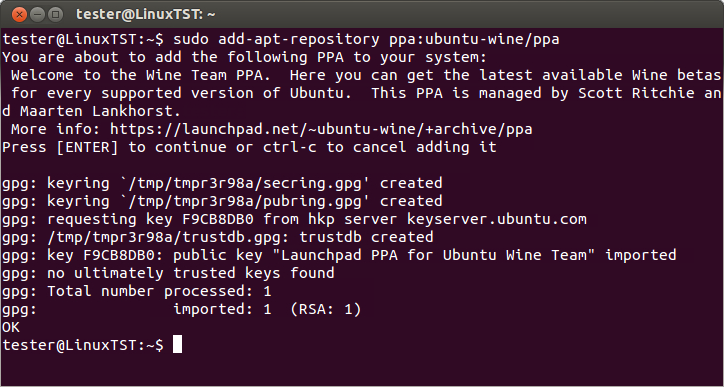This screenshot has height=387, width=724.
Task: Click the launchpad.net ubuntu-wine PPA URL
Action: point(321,129)
